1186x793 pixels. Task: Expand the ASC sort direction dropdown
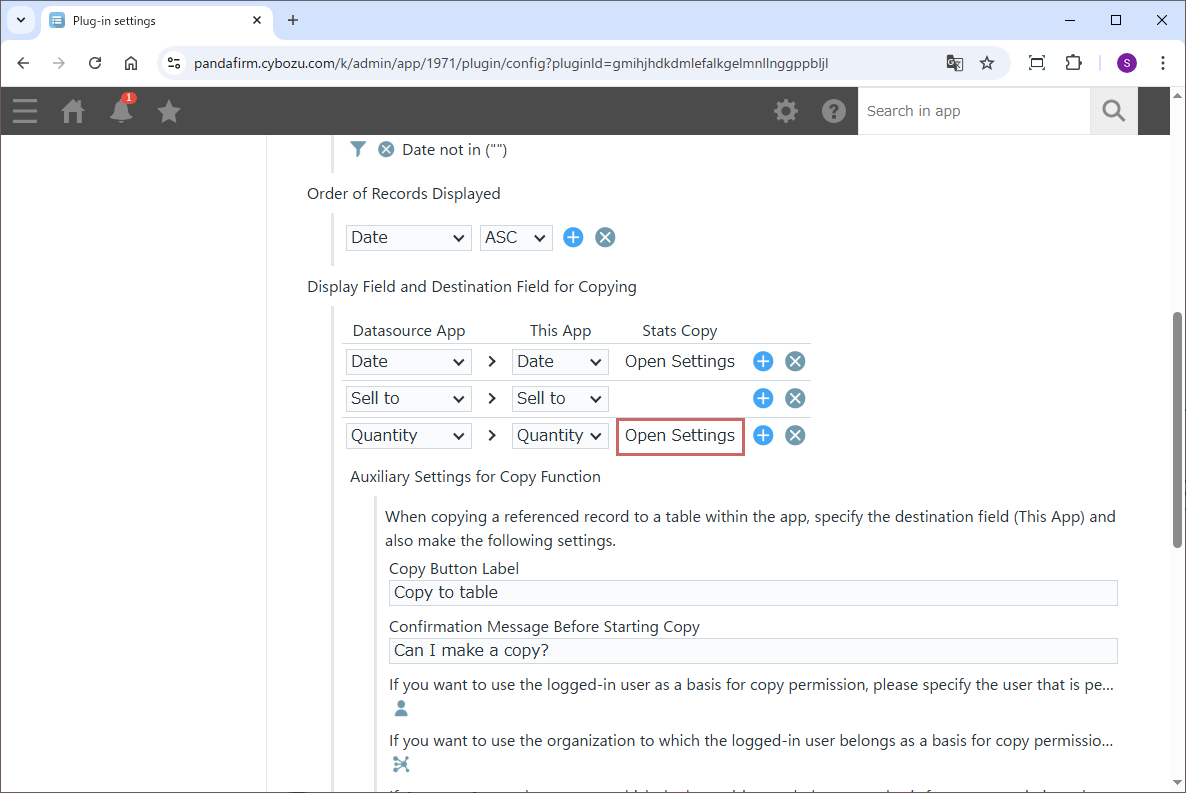click(516, 237)
